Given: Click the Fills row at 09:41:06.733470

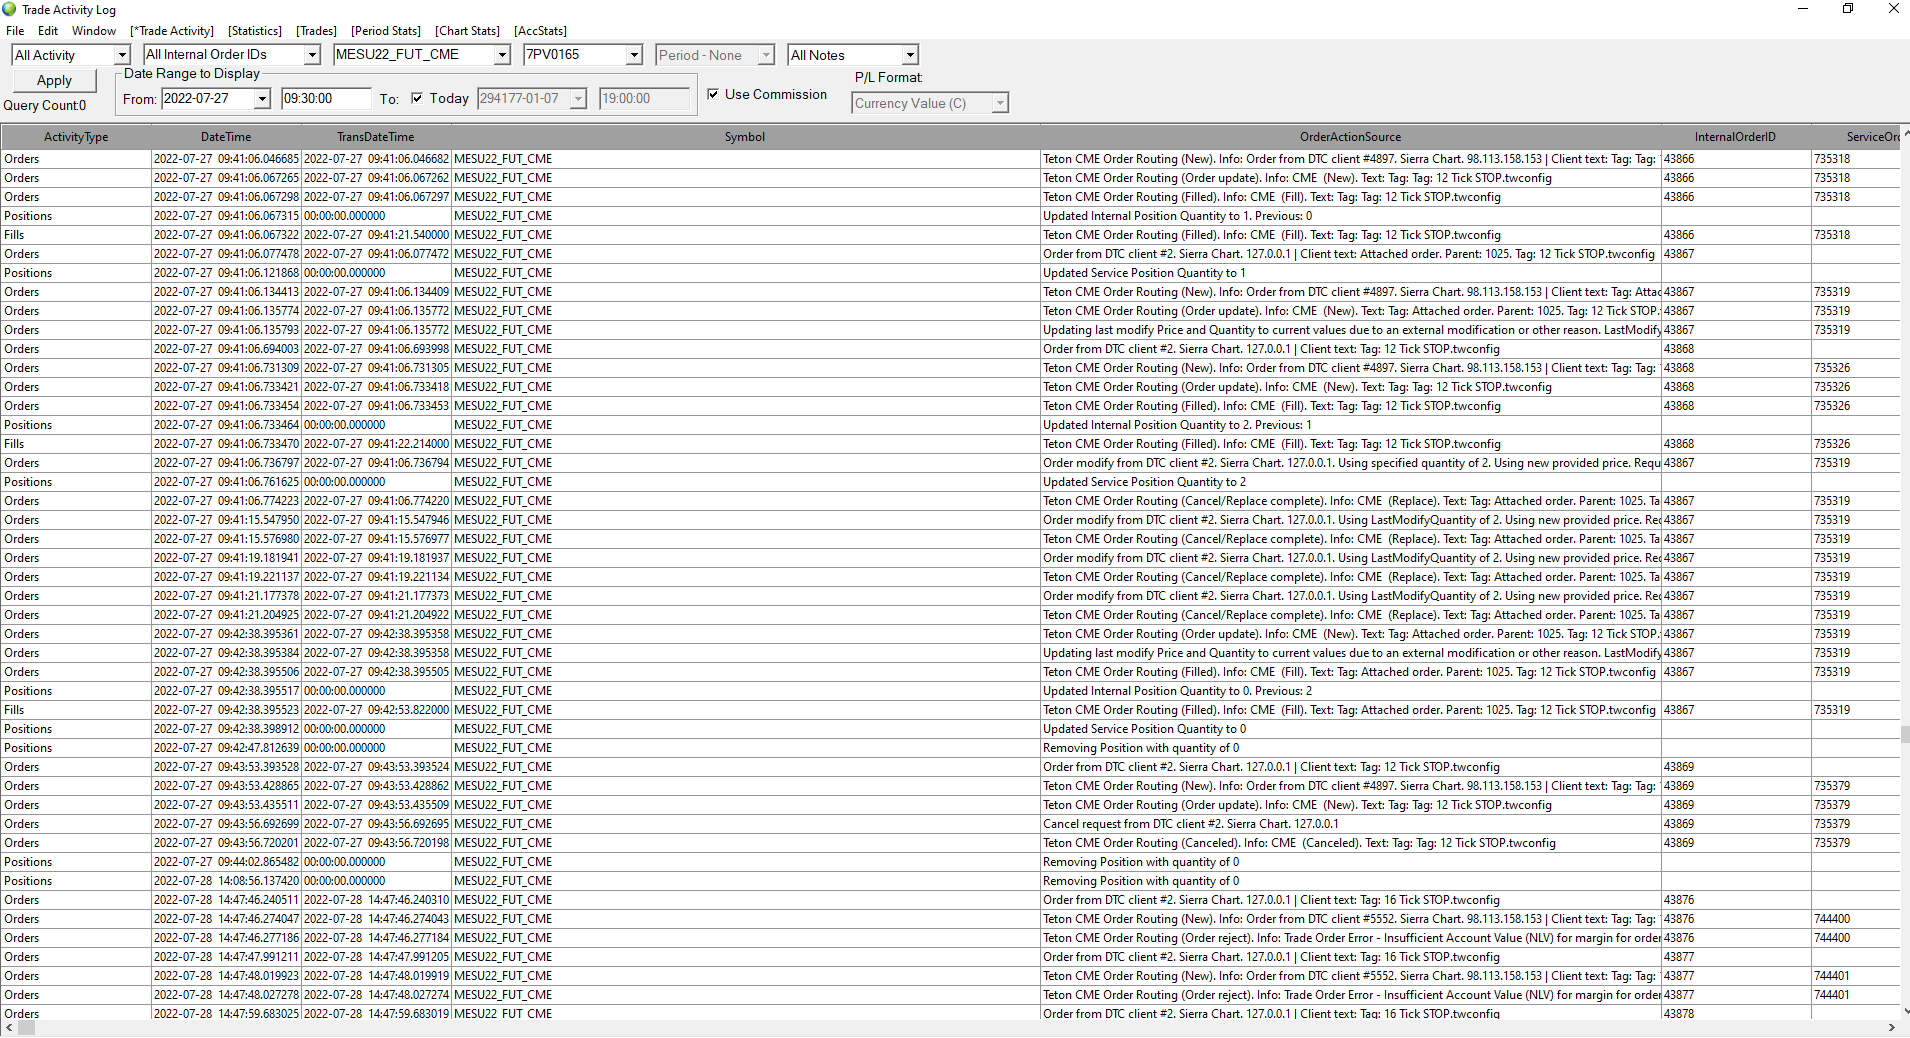Looking at the screenshot, I should [x=950, y=444].
